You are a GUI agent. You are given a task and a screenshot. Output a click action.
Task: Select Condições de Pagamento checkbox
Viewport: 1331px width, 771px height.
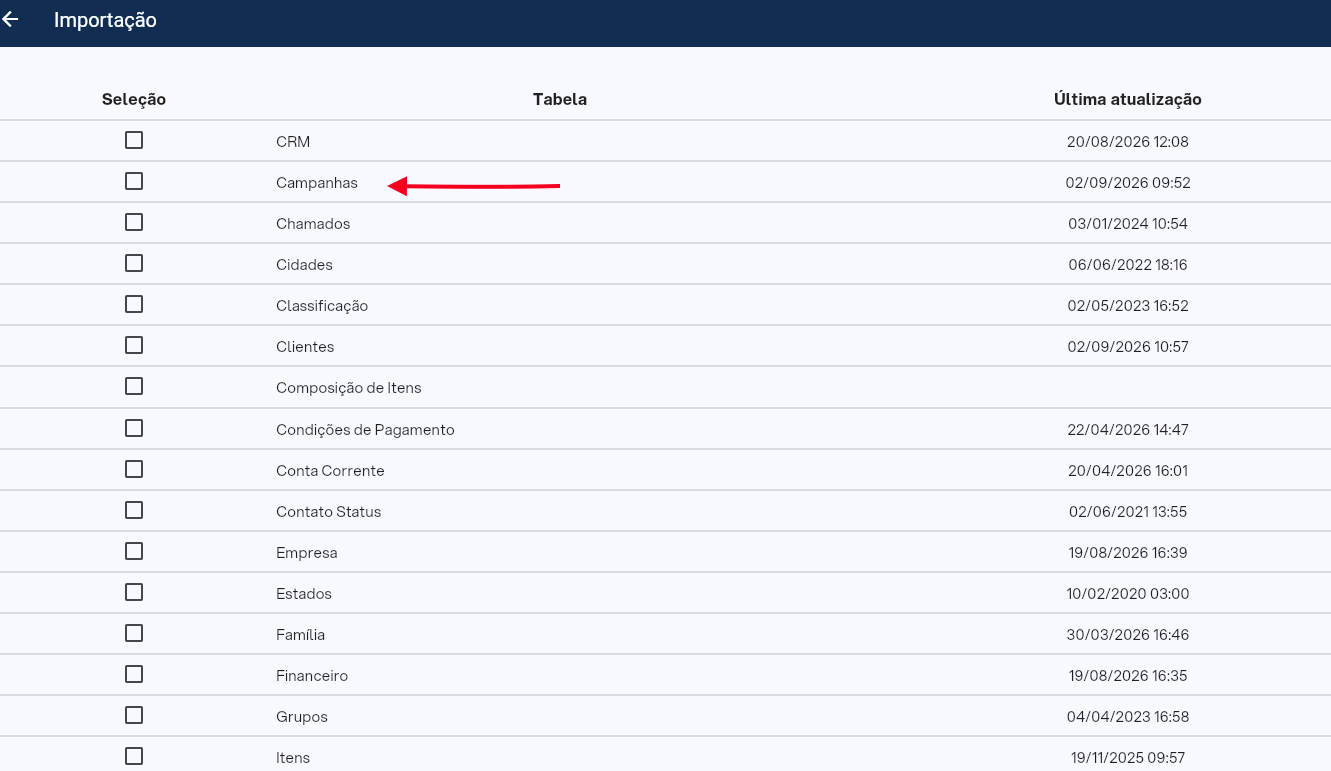[134, 428]
